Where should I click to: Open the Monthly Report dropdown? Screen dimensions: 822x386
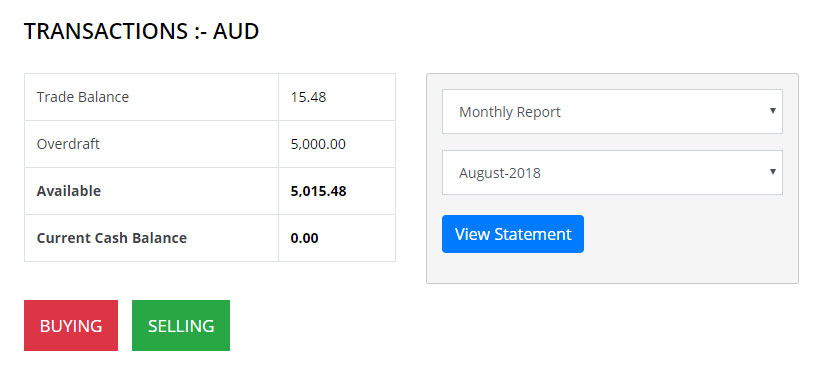pyautogui.click(x=612, y=111)
